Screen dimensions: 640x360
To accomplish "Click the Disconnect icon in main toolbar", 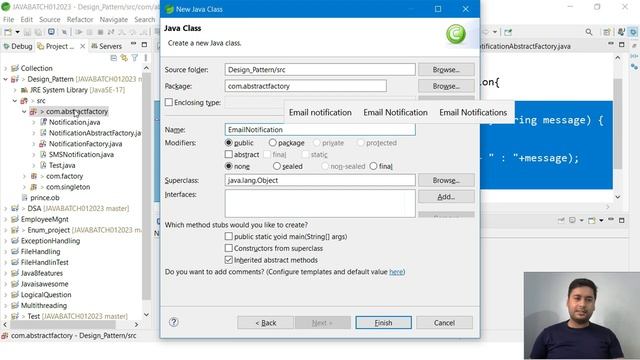I will tap(111, 32).
